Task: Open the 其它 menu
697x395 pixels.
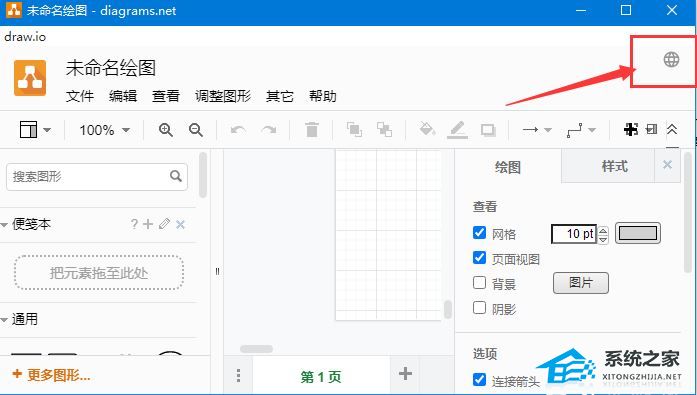Action: pos(280,96)
